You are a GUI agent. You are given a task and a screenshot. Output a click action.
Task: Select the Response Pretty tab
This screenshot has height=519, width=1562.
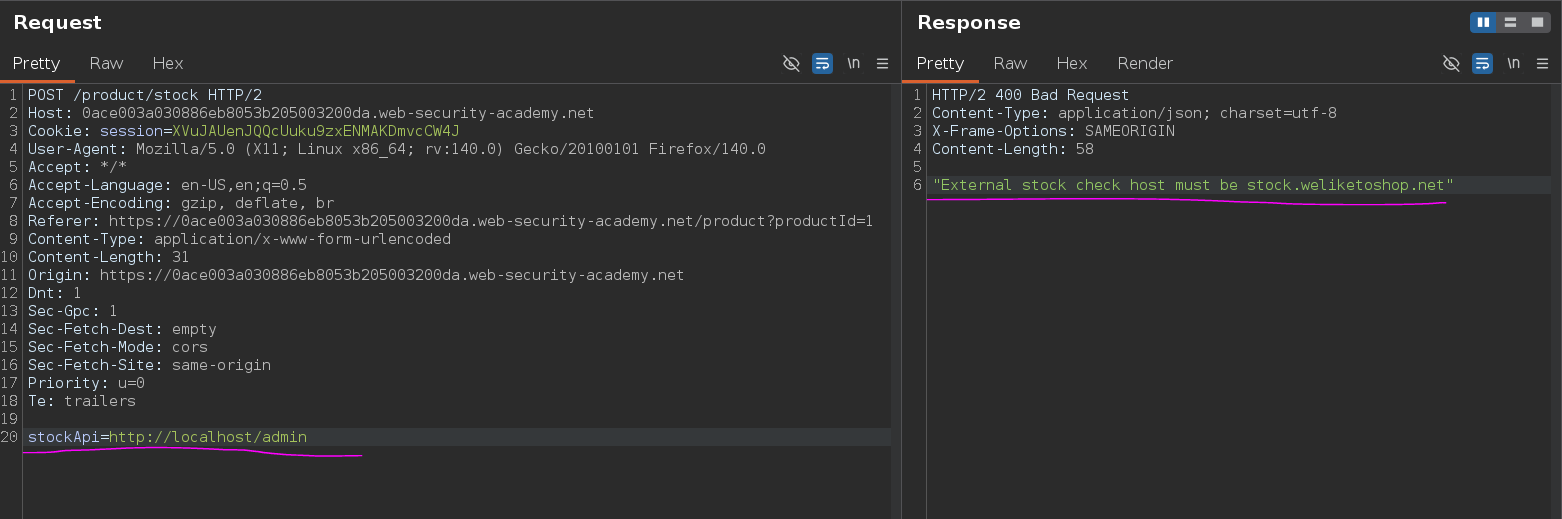(x=940, y=63)
